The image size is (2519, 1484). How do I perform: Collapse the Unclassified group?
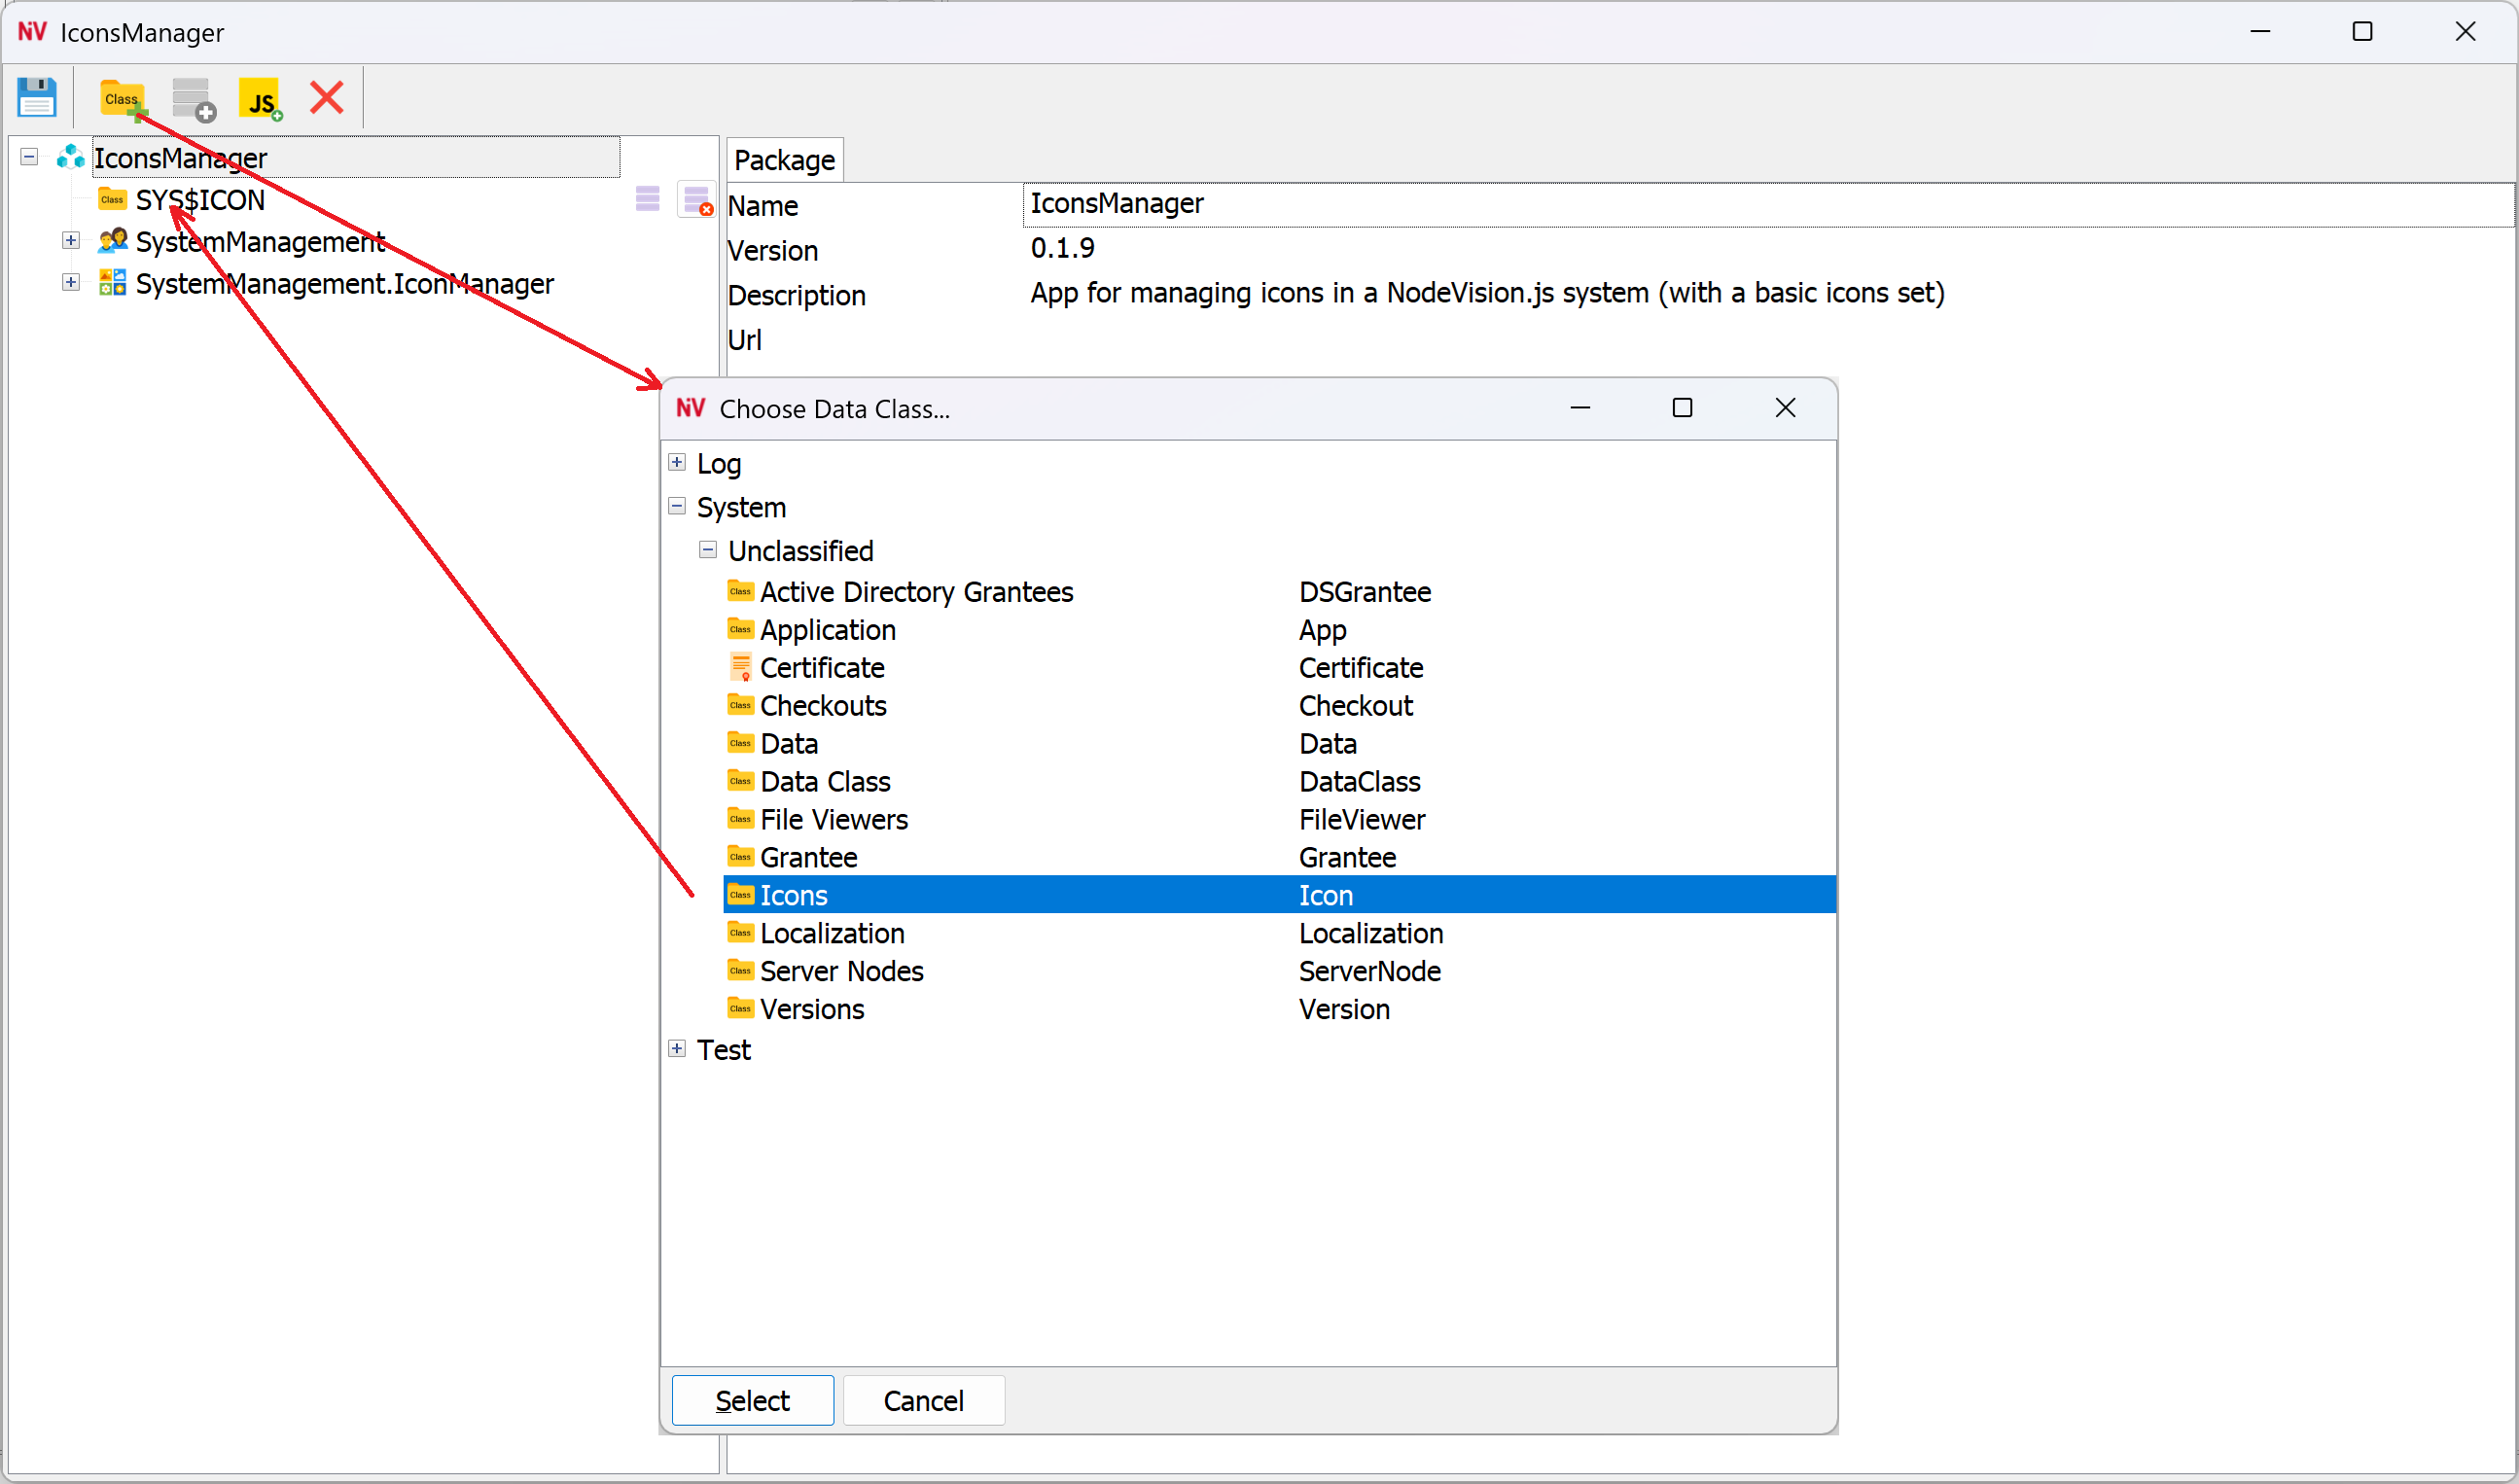(708, 550)
